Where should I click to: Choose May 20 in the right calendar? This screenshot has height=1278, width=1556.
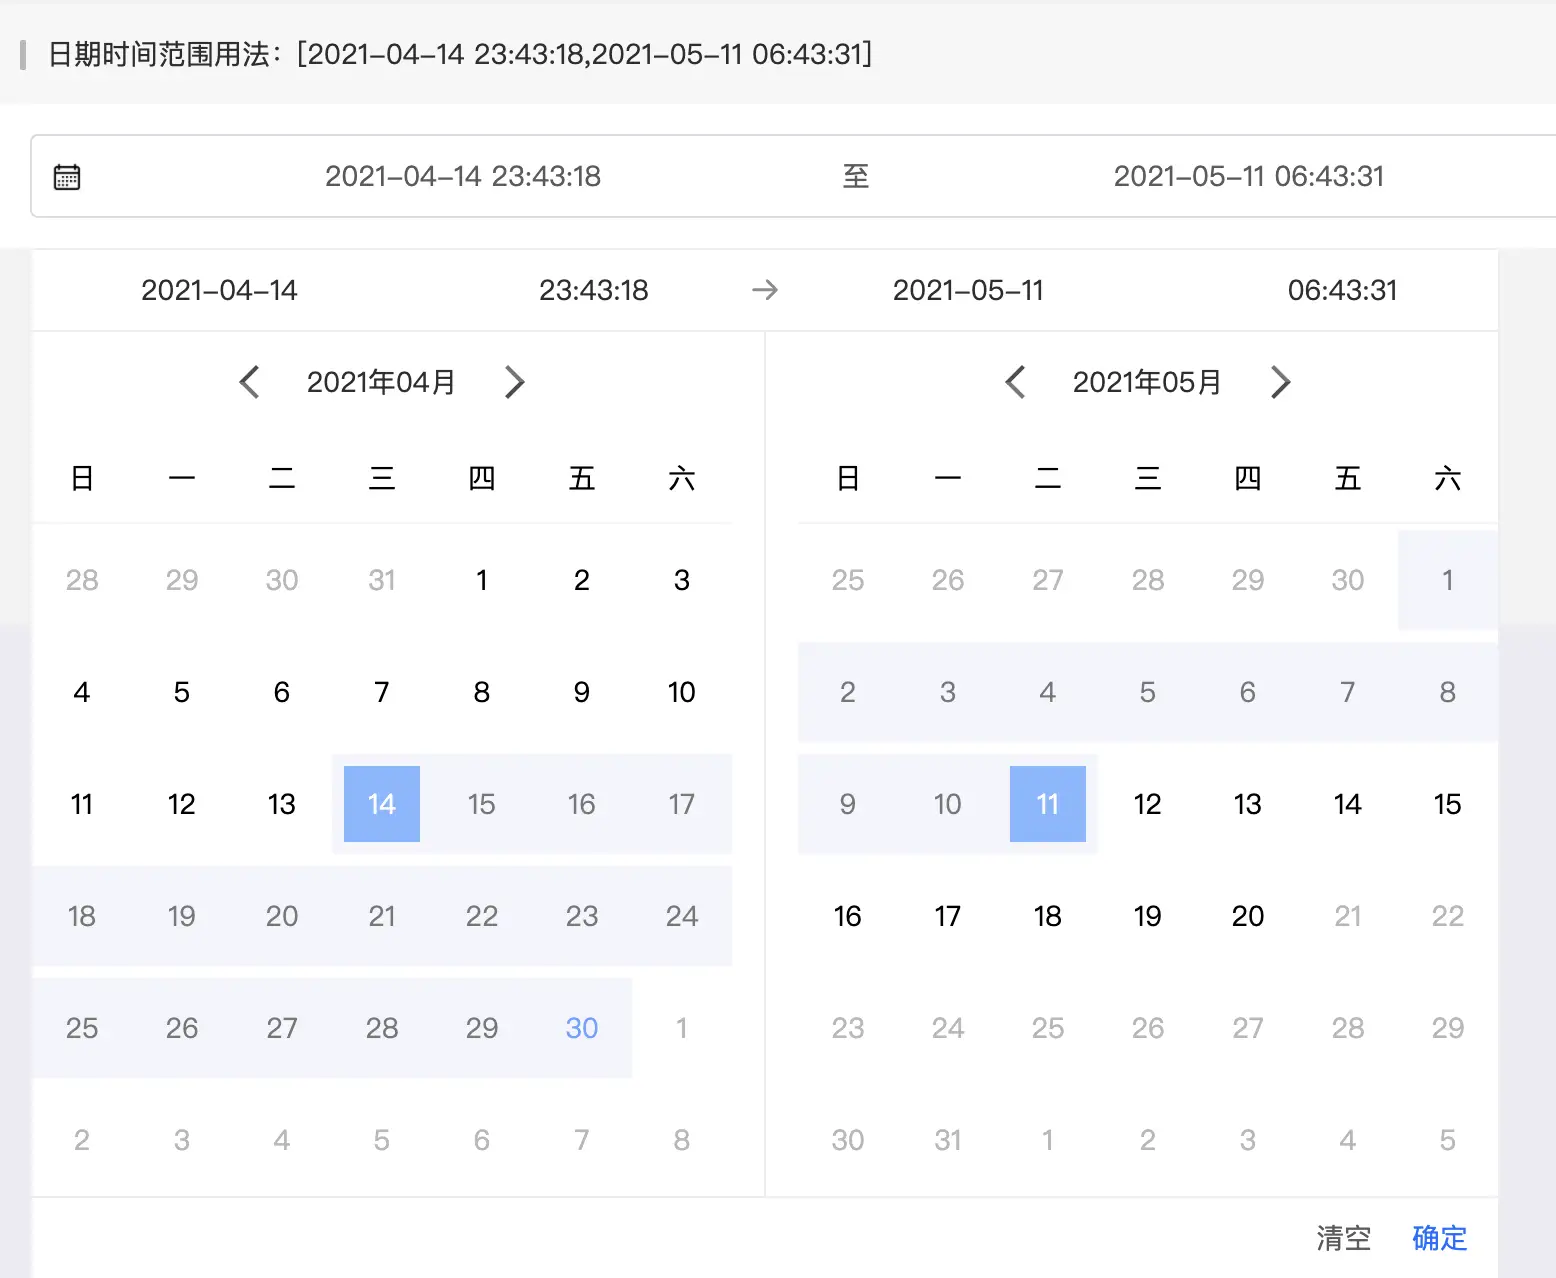[x=1247, y=916]
